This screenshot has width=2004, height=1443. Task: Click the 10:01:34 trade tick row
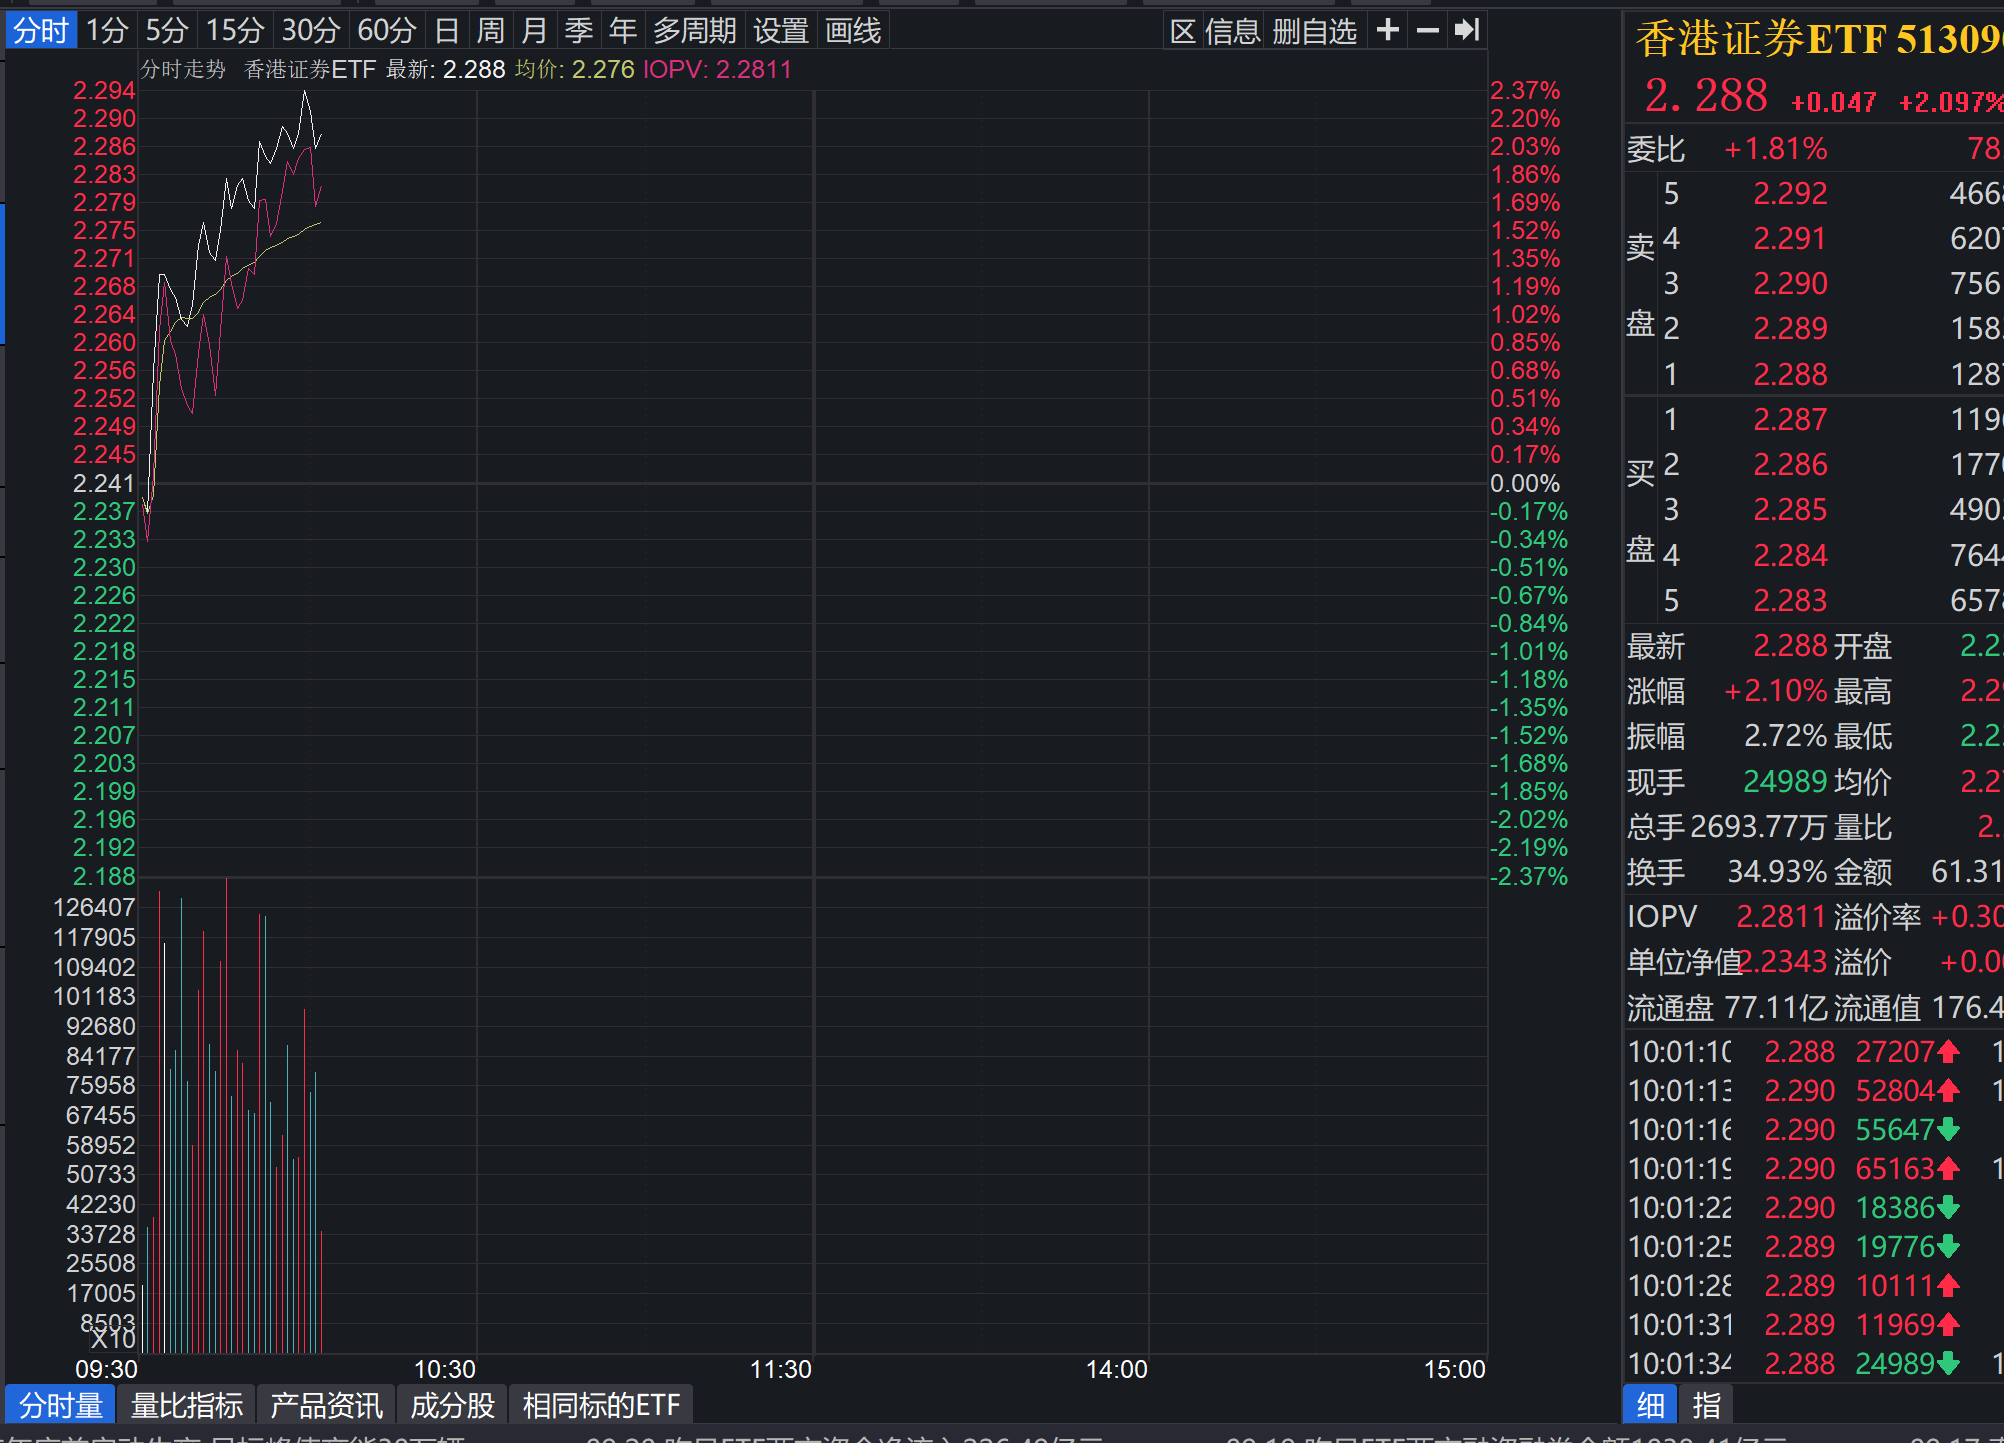[x=1812, y=1364]
